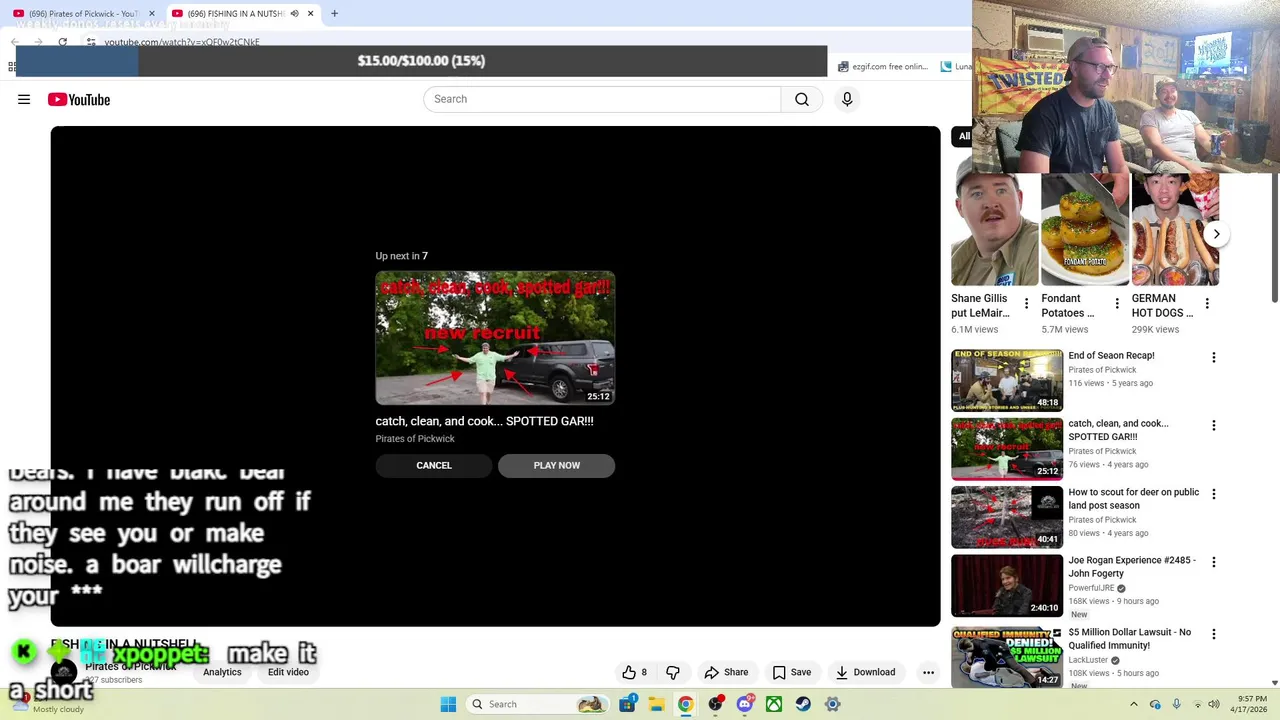The width and height of the screenshot is (1280, 720).
Task: Close the Pirates of Pickwick tab
Action: [152, 13]
